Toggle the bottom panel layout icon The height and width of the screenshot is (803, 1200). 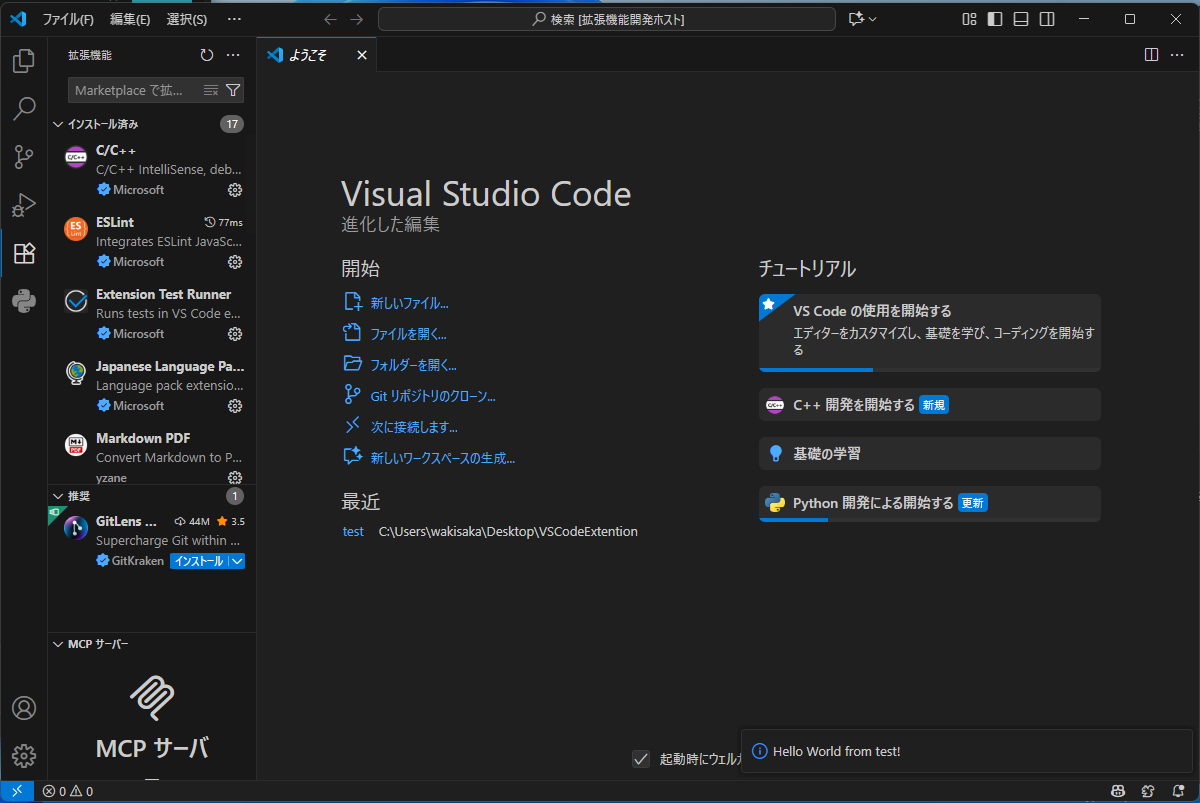pos(1021,19)
